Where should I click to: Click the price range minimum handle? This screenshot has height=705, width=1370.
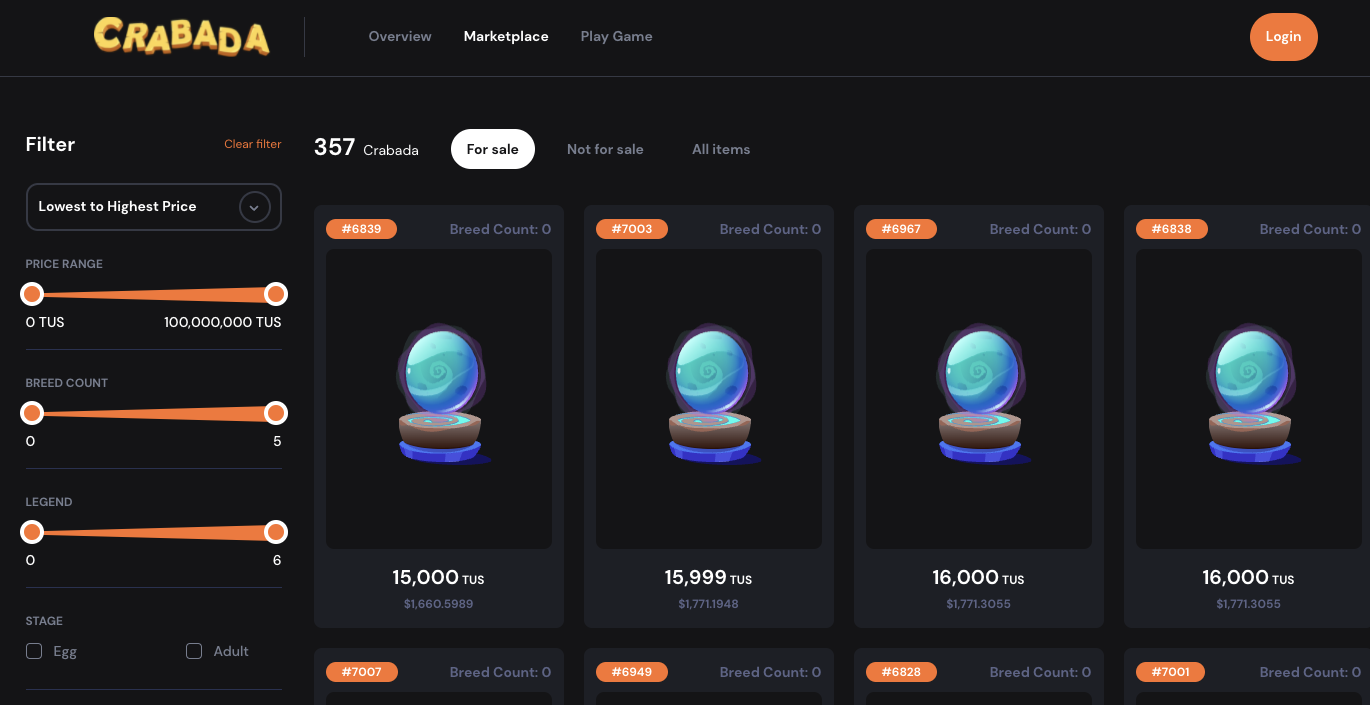click(x=32, y=294)
